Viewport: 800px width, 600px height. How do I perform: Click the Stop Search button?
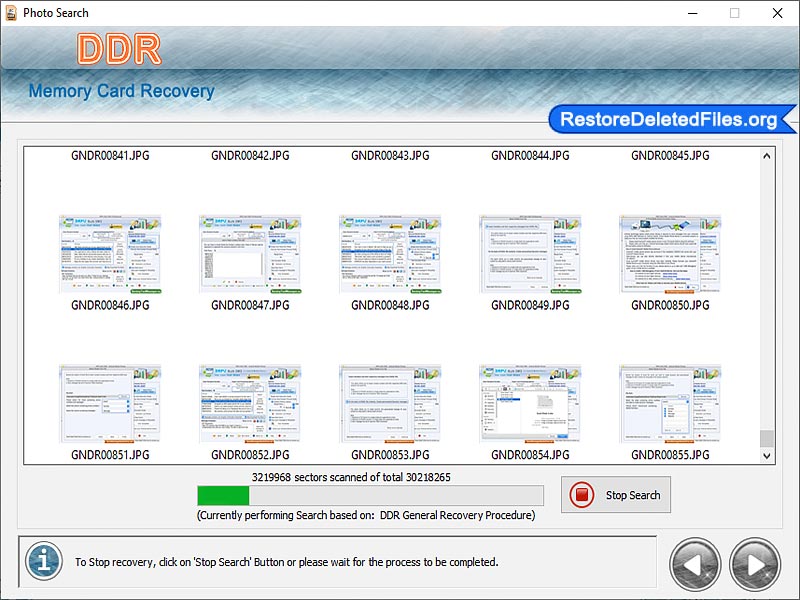[615, 495]
